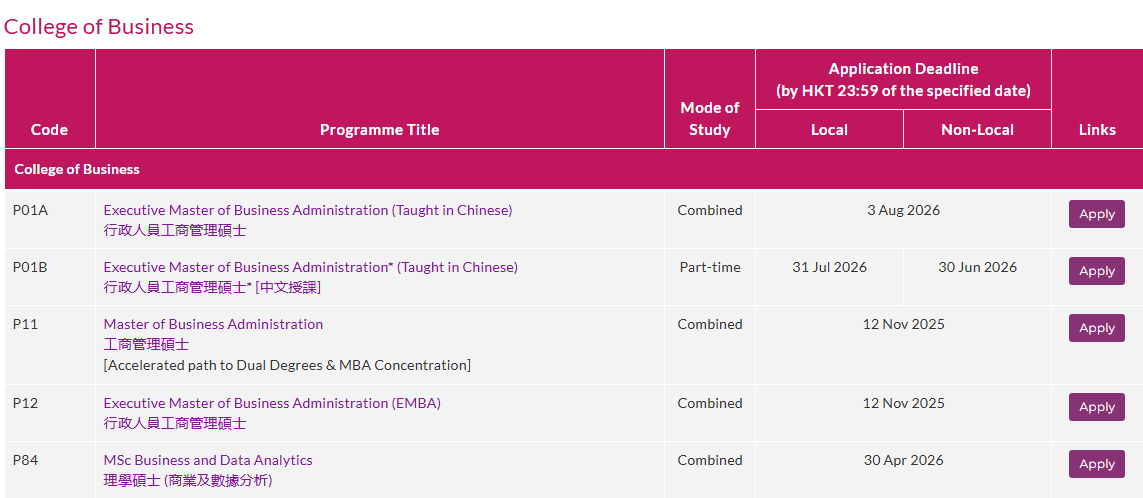The image size is (1143, 498).
Task: Open Executive Master of Business Administration (EMBA) link
Action: (x=272, y=402)
